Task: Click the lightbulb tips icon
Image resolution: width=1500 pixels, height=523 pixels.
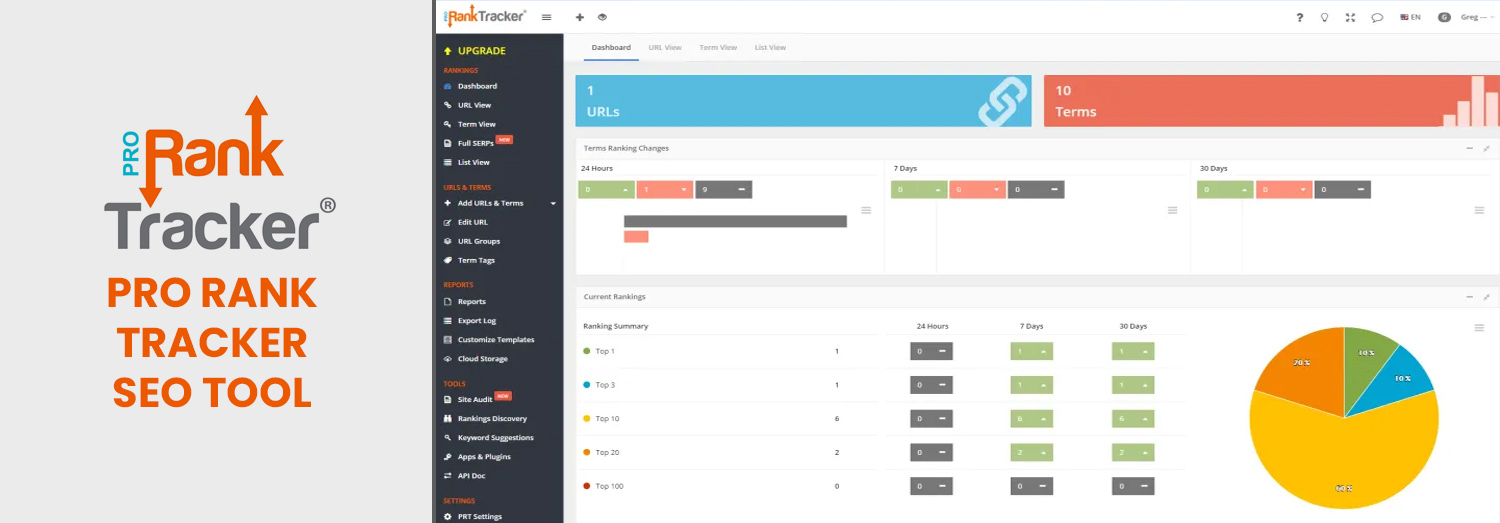Action: coord(1325,17)
